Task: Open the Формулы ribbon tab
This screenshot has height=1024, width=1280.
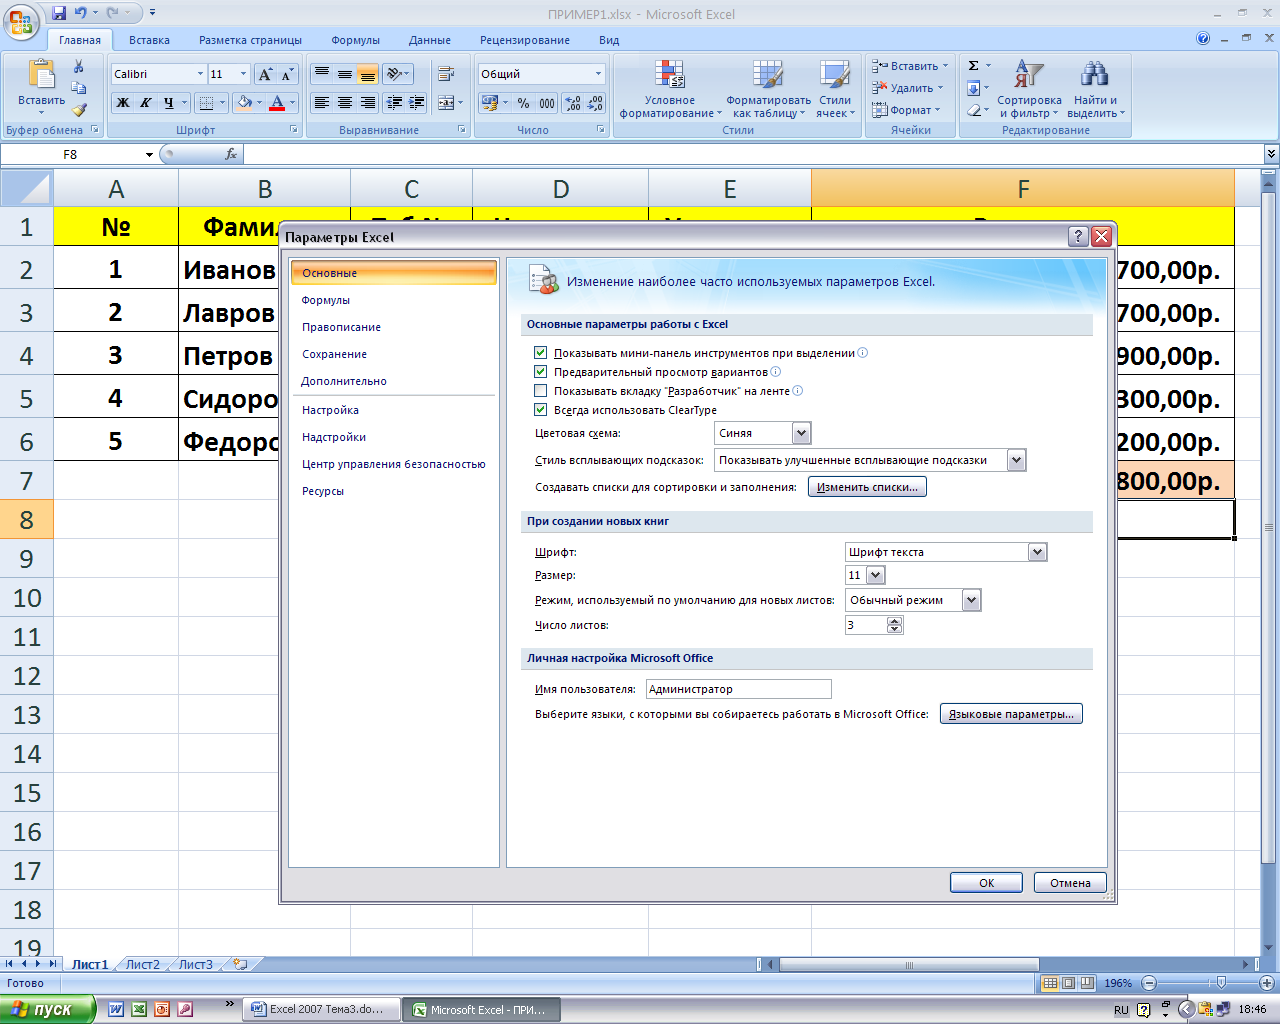Action: tap(355, 40)
